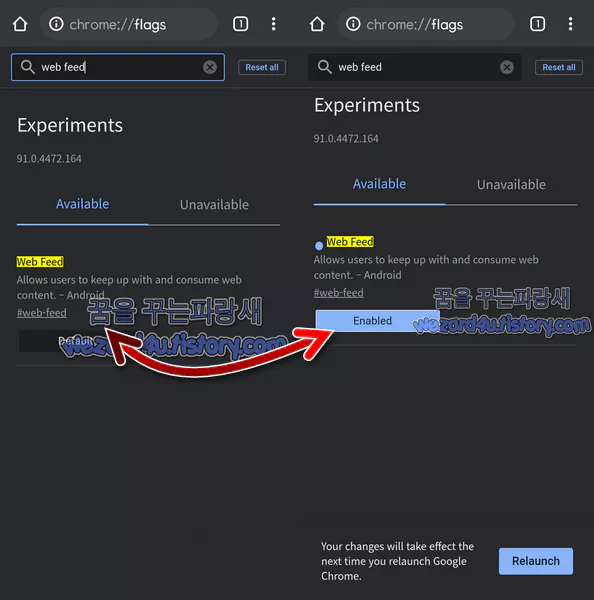Open site info icon in left address bar
Image resolution: width=594 pixels, height=600 pixels.
coord(56,24)
